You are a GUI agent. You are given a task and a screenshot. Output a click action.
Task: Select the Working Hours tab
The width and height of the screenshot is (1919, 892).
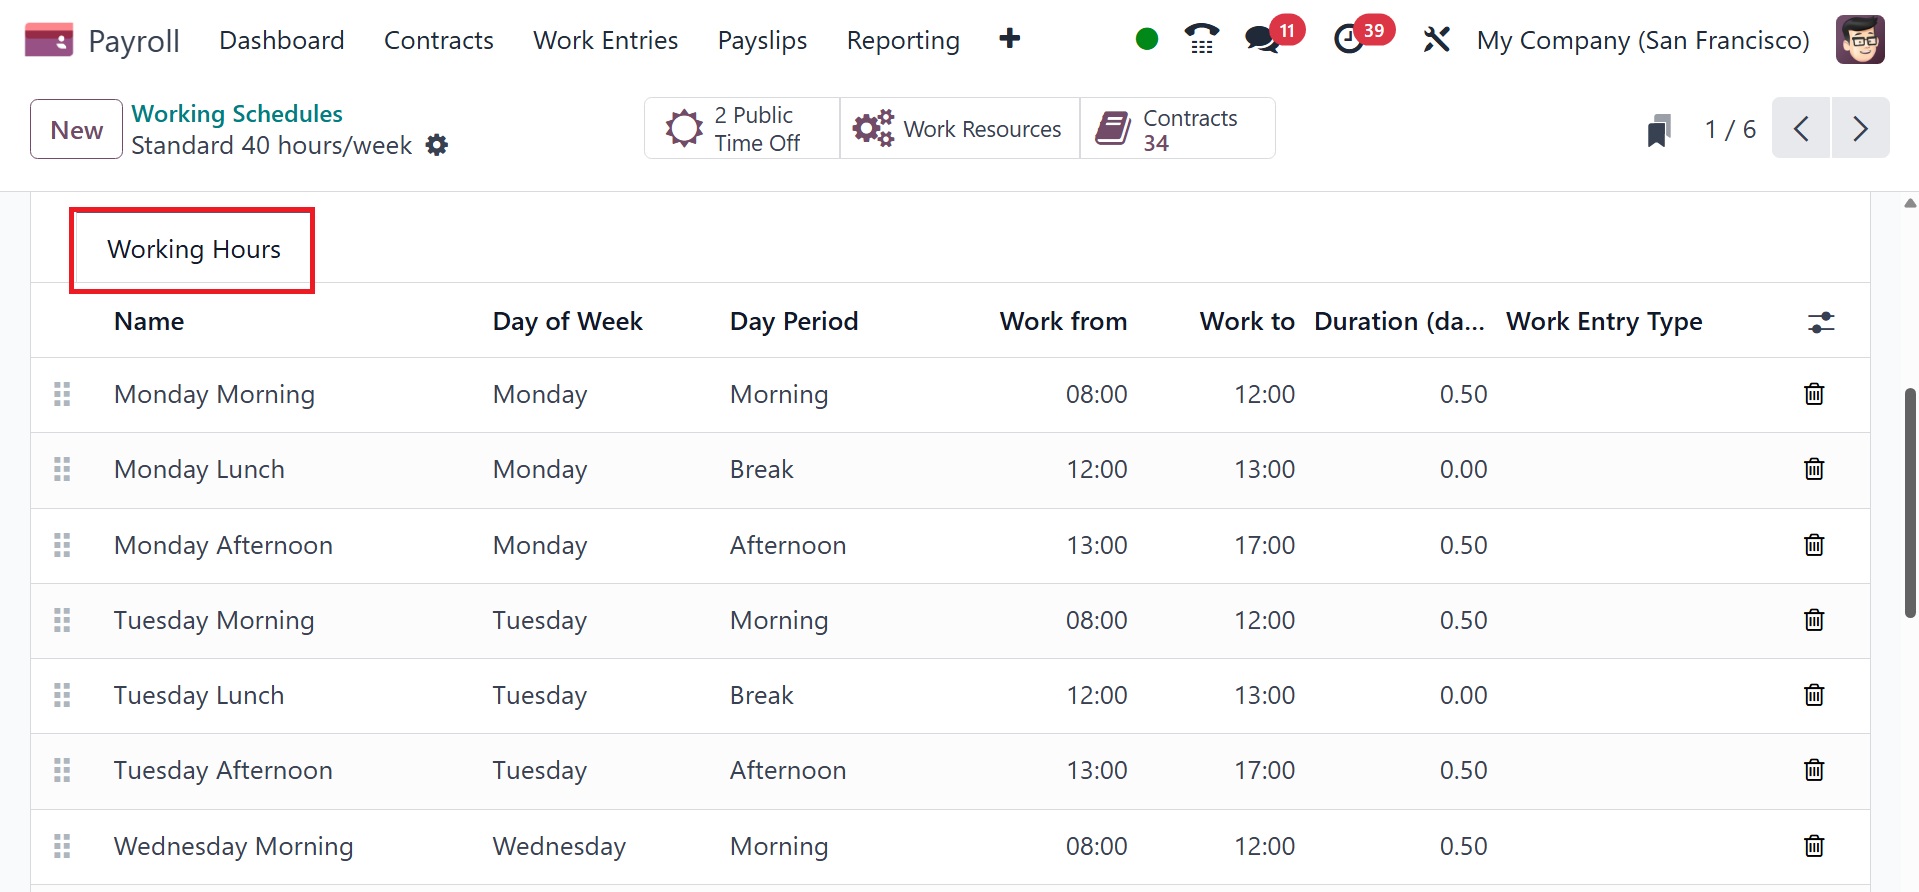pos(193,249)
